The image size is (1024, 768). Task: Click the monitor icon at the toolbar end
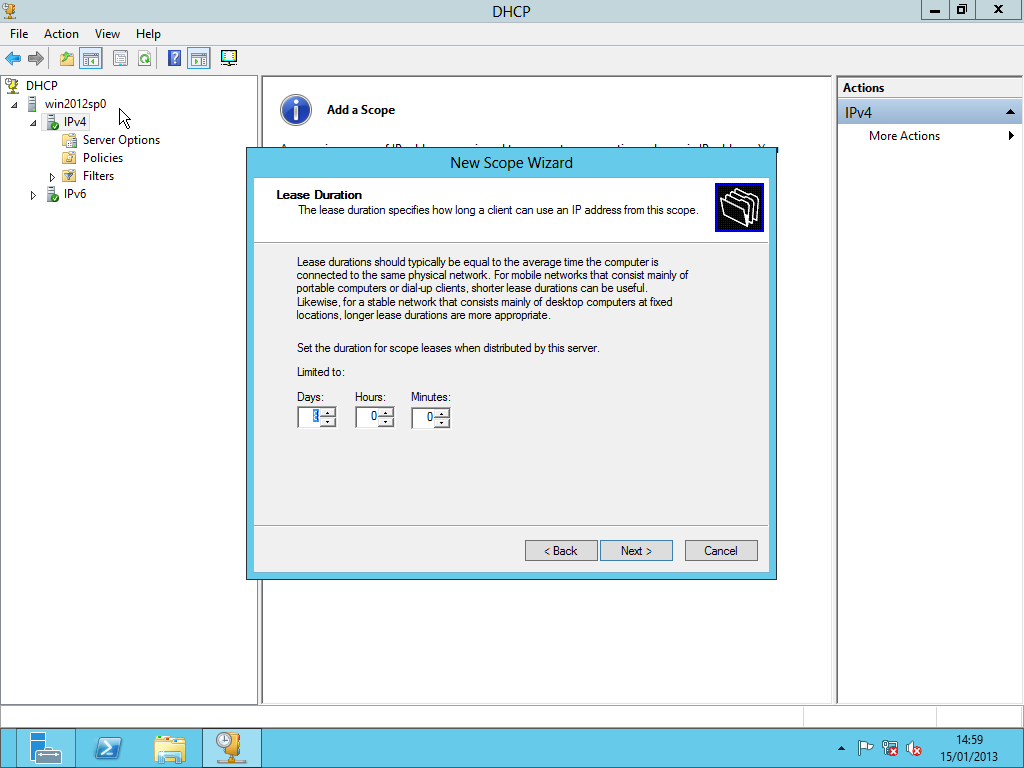click(x=229, y=58)
